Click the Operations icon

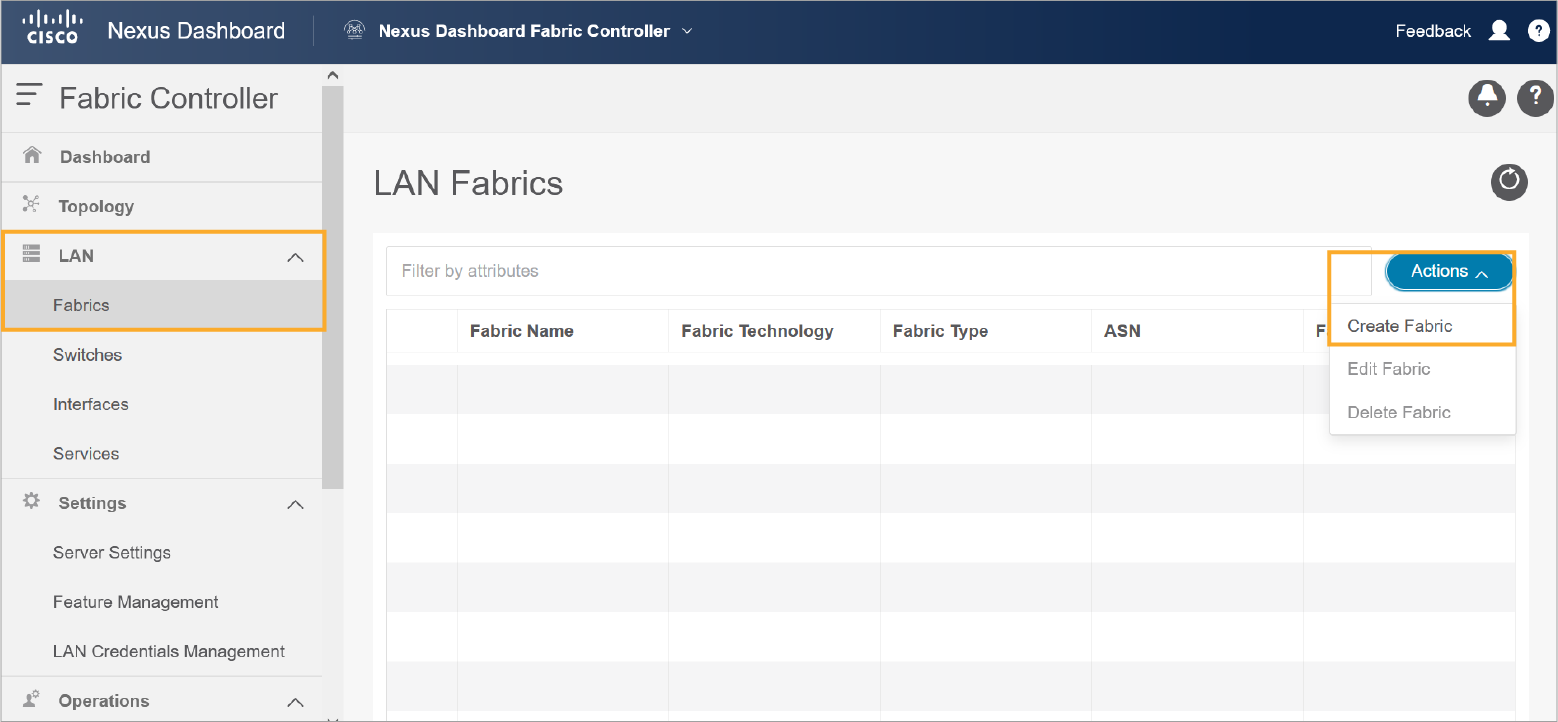tap(32, 699)
